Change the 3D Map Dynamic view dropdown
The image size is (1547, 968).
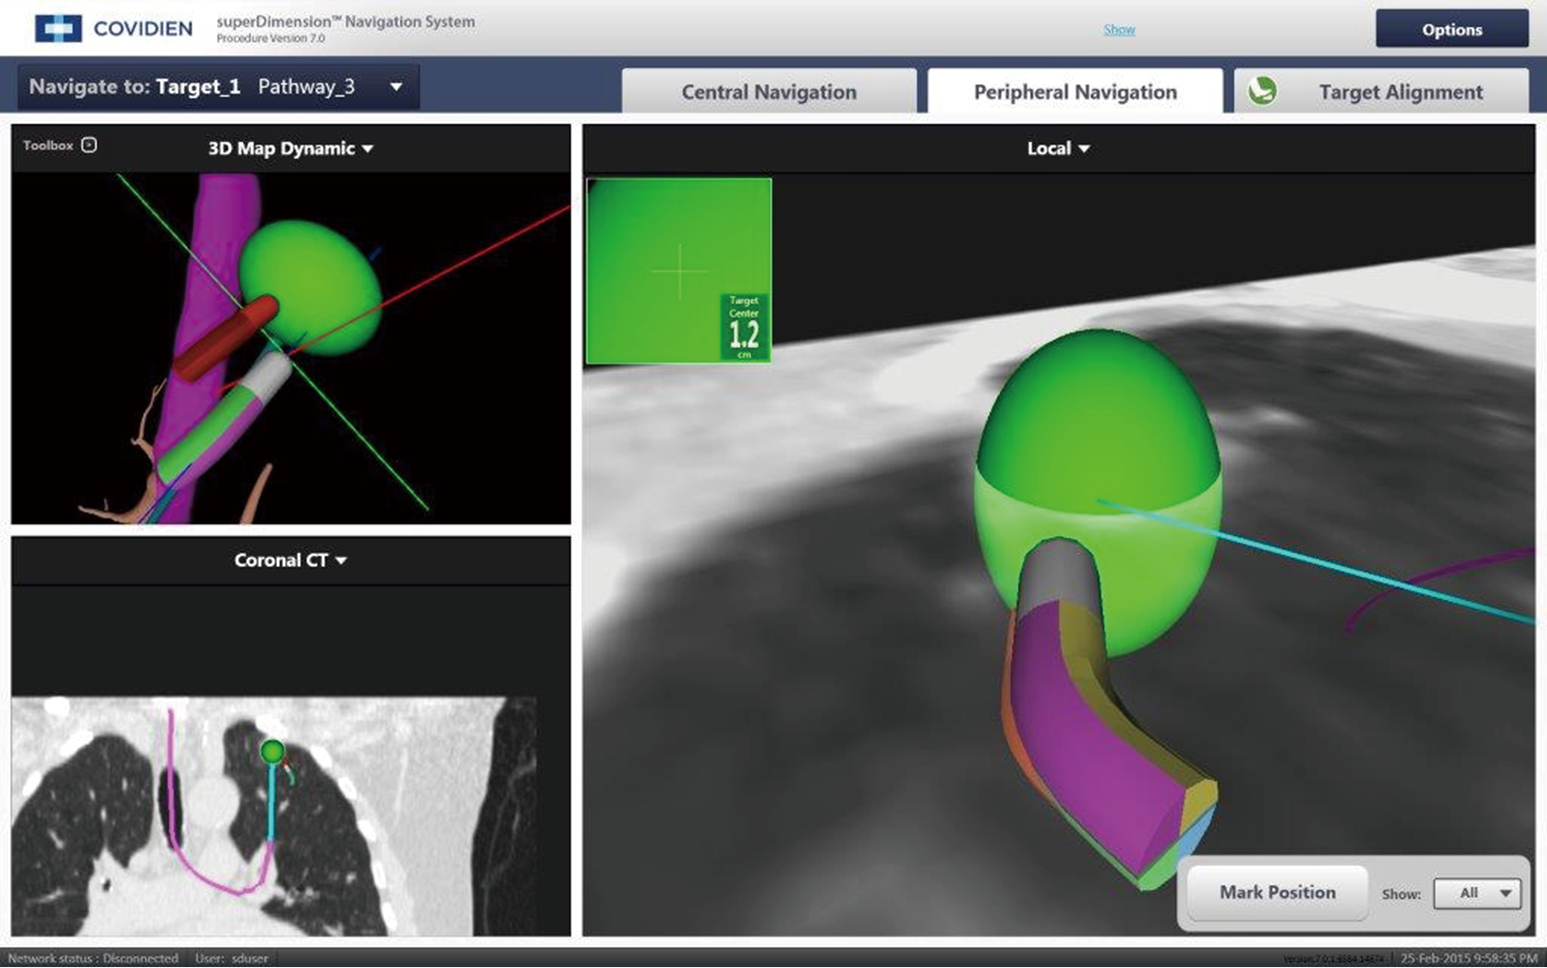click(290, 148)
